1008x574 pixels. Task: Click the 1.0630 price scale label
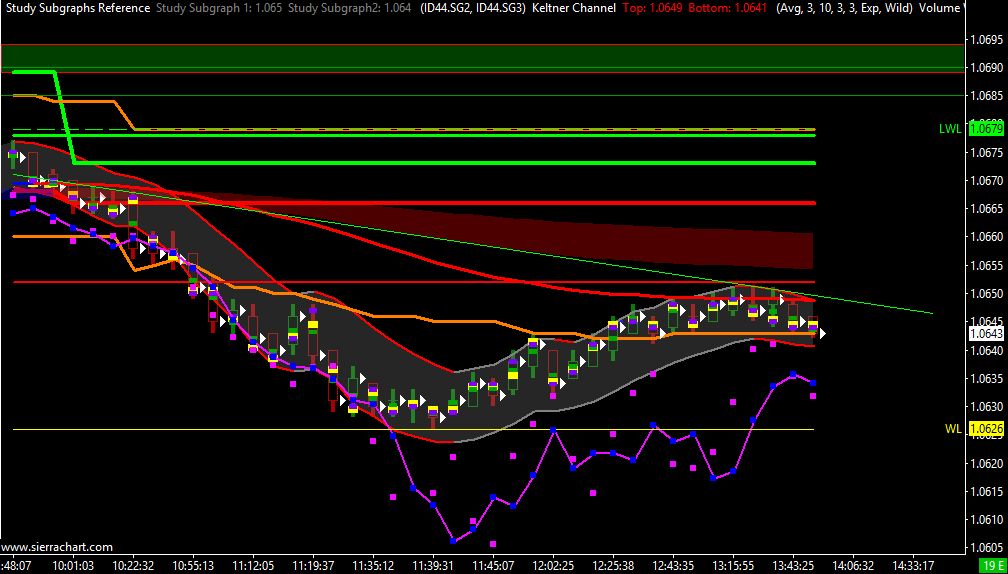(x=987, y=407)
